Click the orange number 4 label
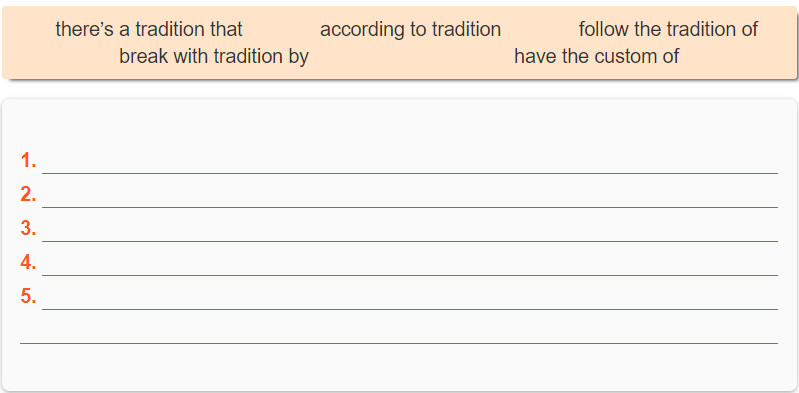799x393 pixels. pyautogui.click(x=29, y=263)
